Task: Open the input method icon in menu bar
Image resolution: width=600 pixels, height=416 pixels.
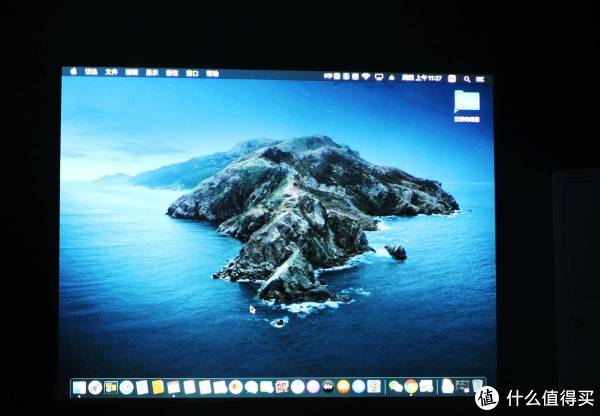Action: (452, 78)
